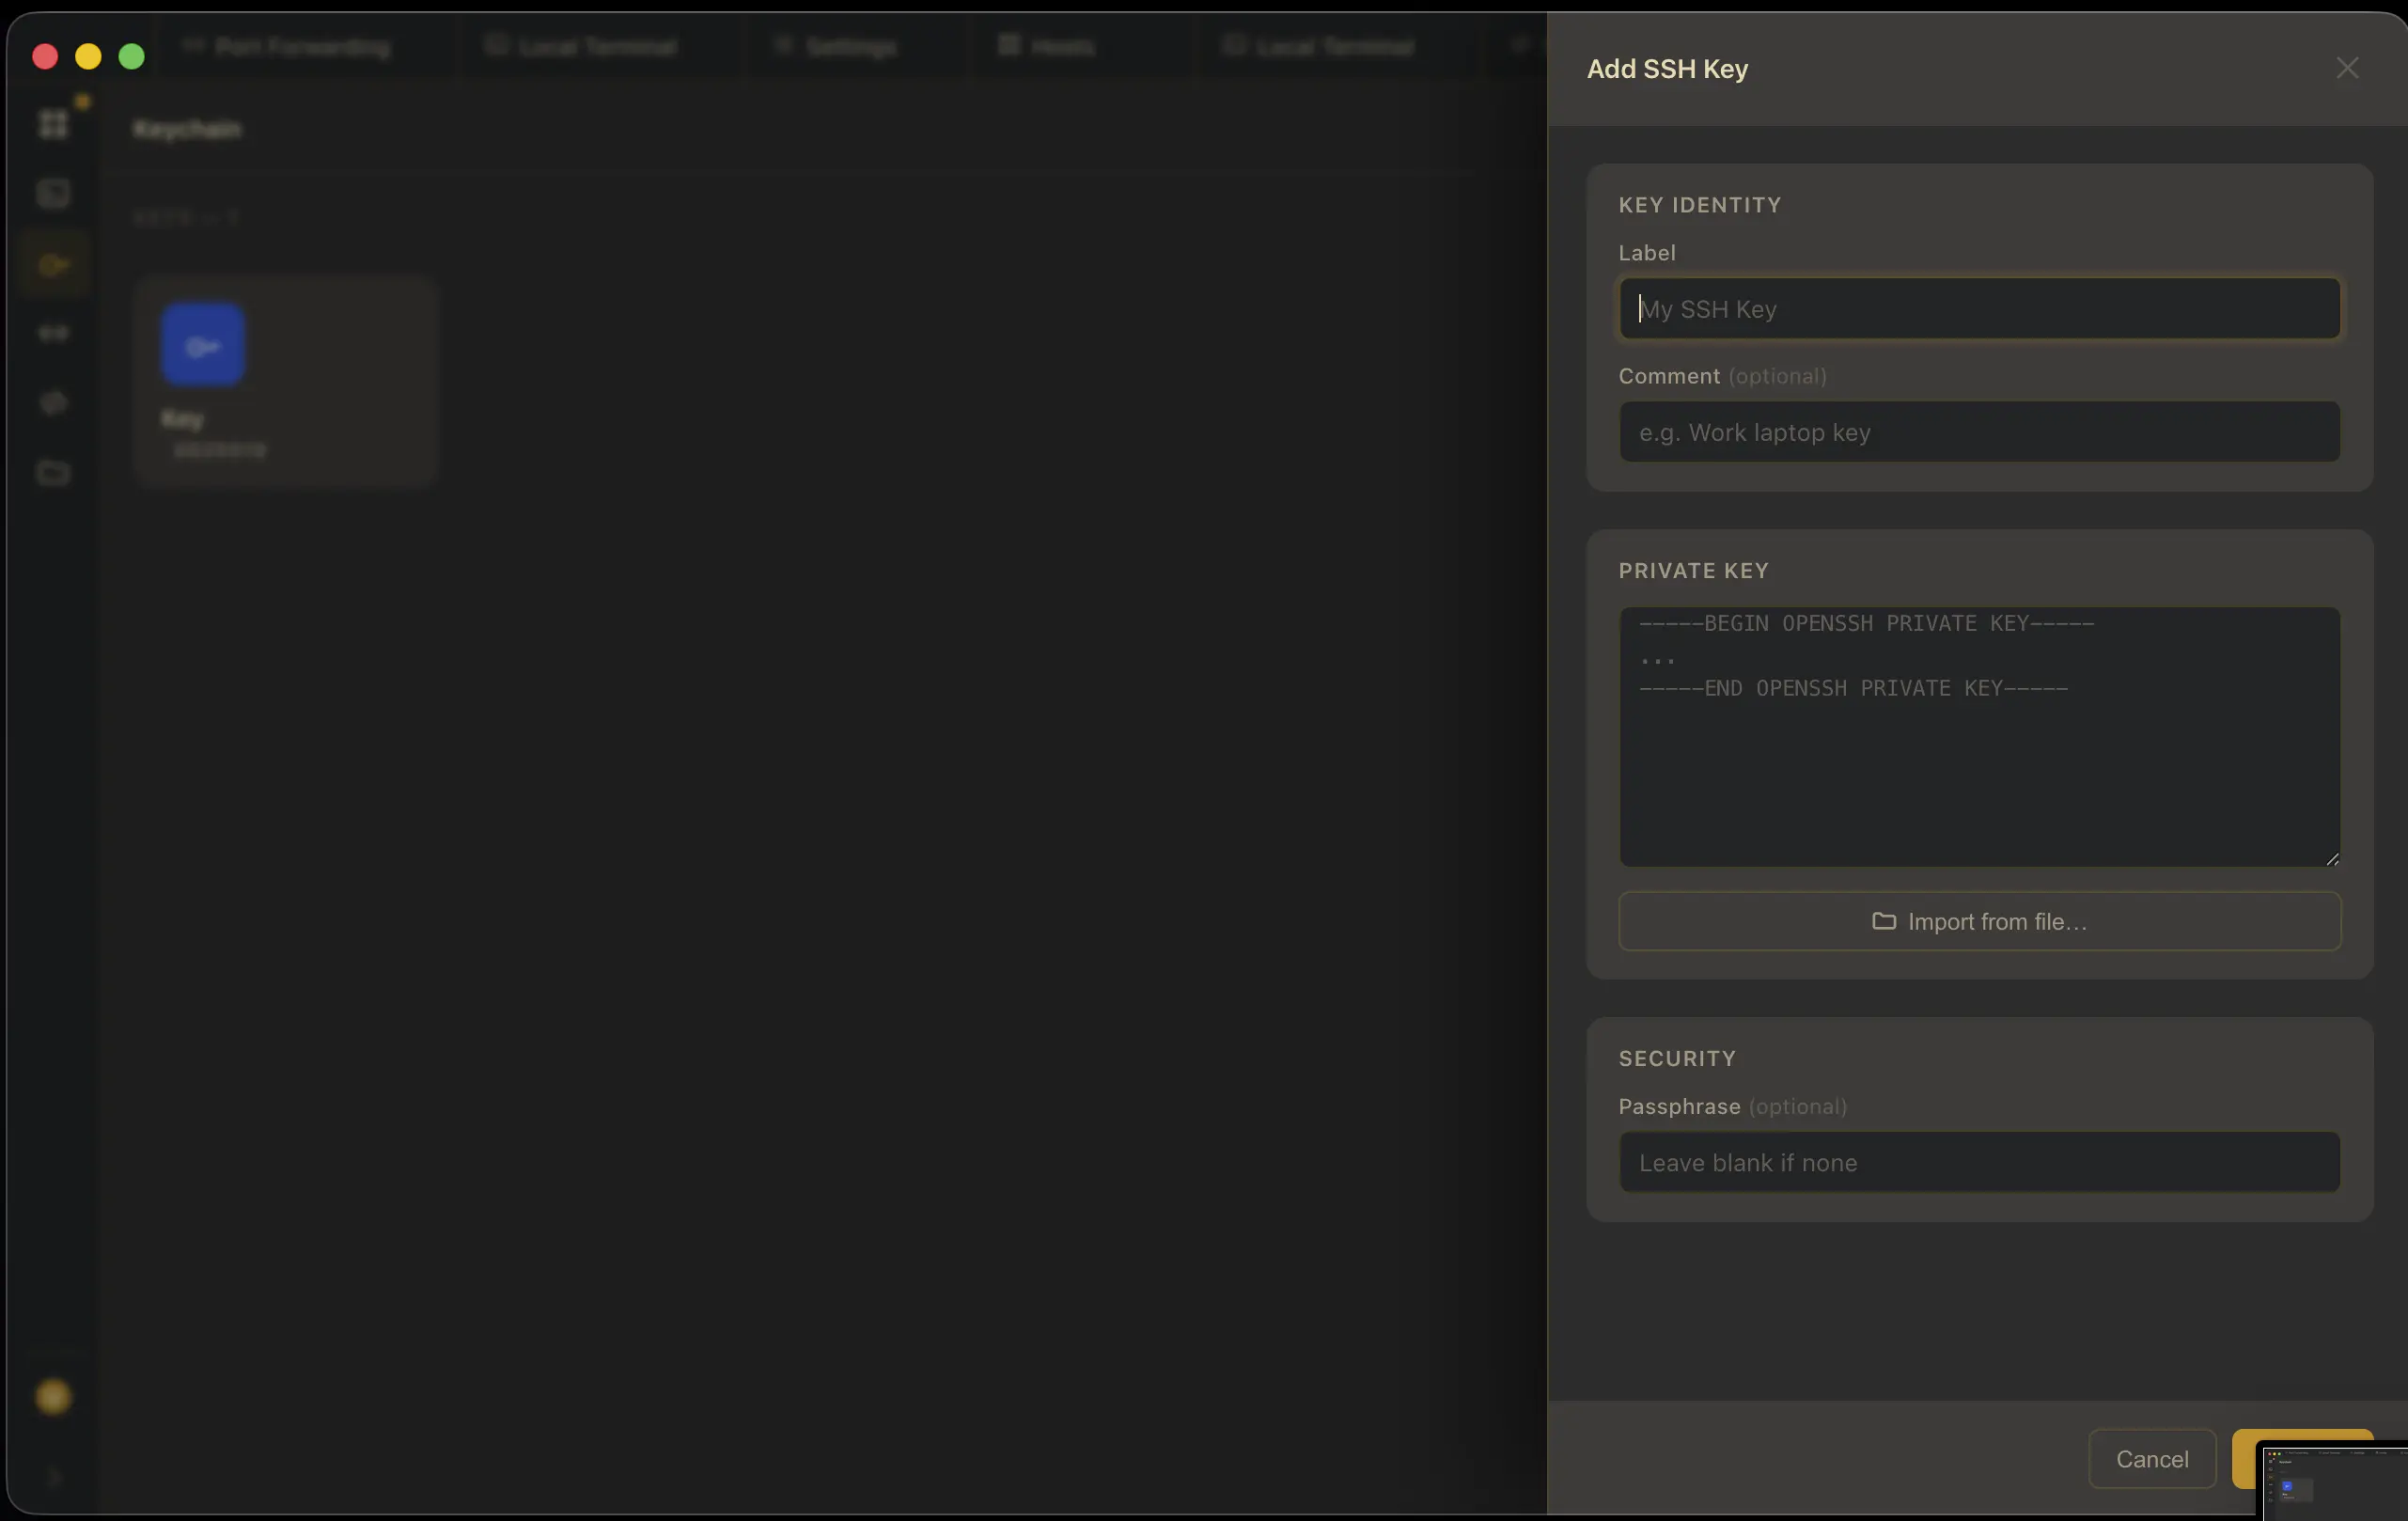
Task: Switch to the Settings tab in background
Action: pos(838,47)
